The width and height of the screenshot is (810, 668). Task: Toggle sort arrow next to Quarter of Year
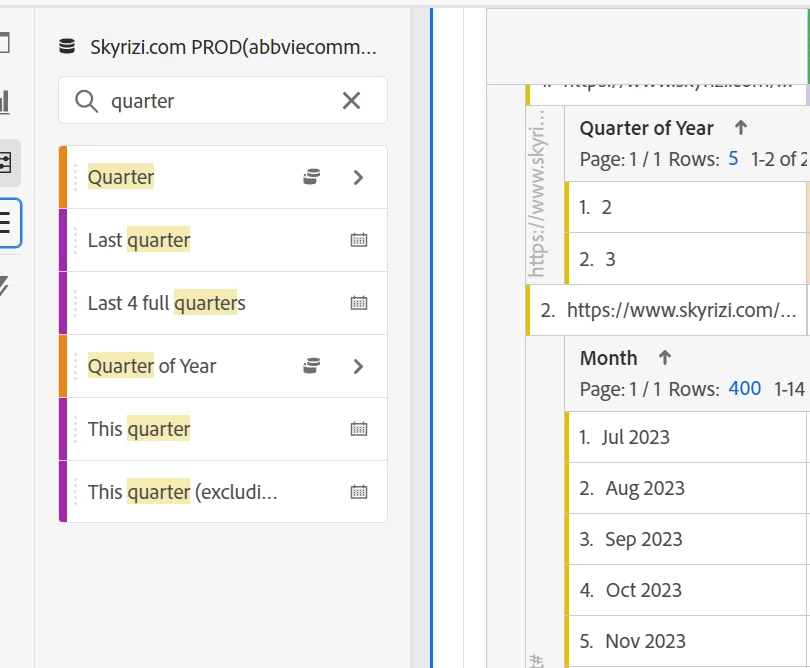click(741, 128)
